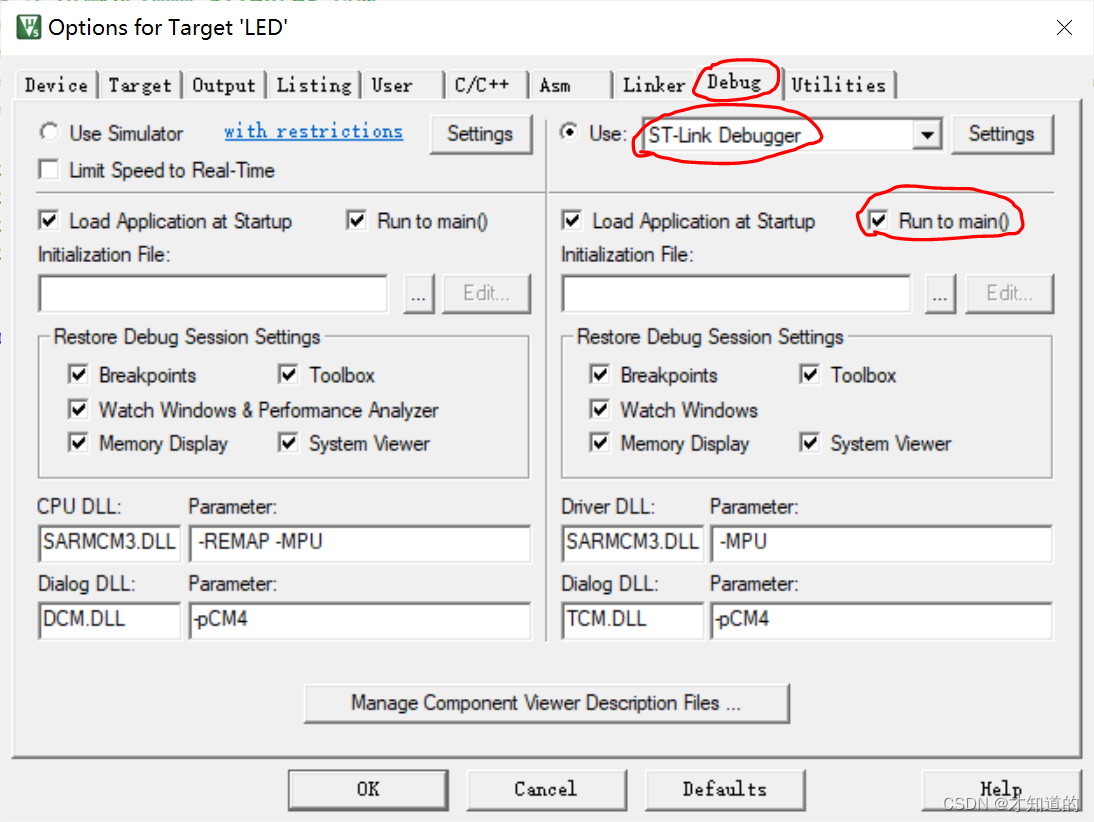1094x822 pixels.
Task: Click the Keil uVision icon in the title bar
Action: click(x=29, y=28)
